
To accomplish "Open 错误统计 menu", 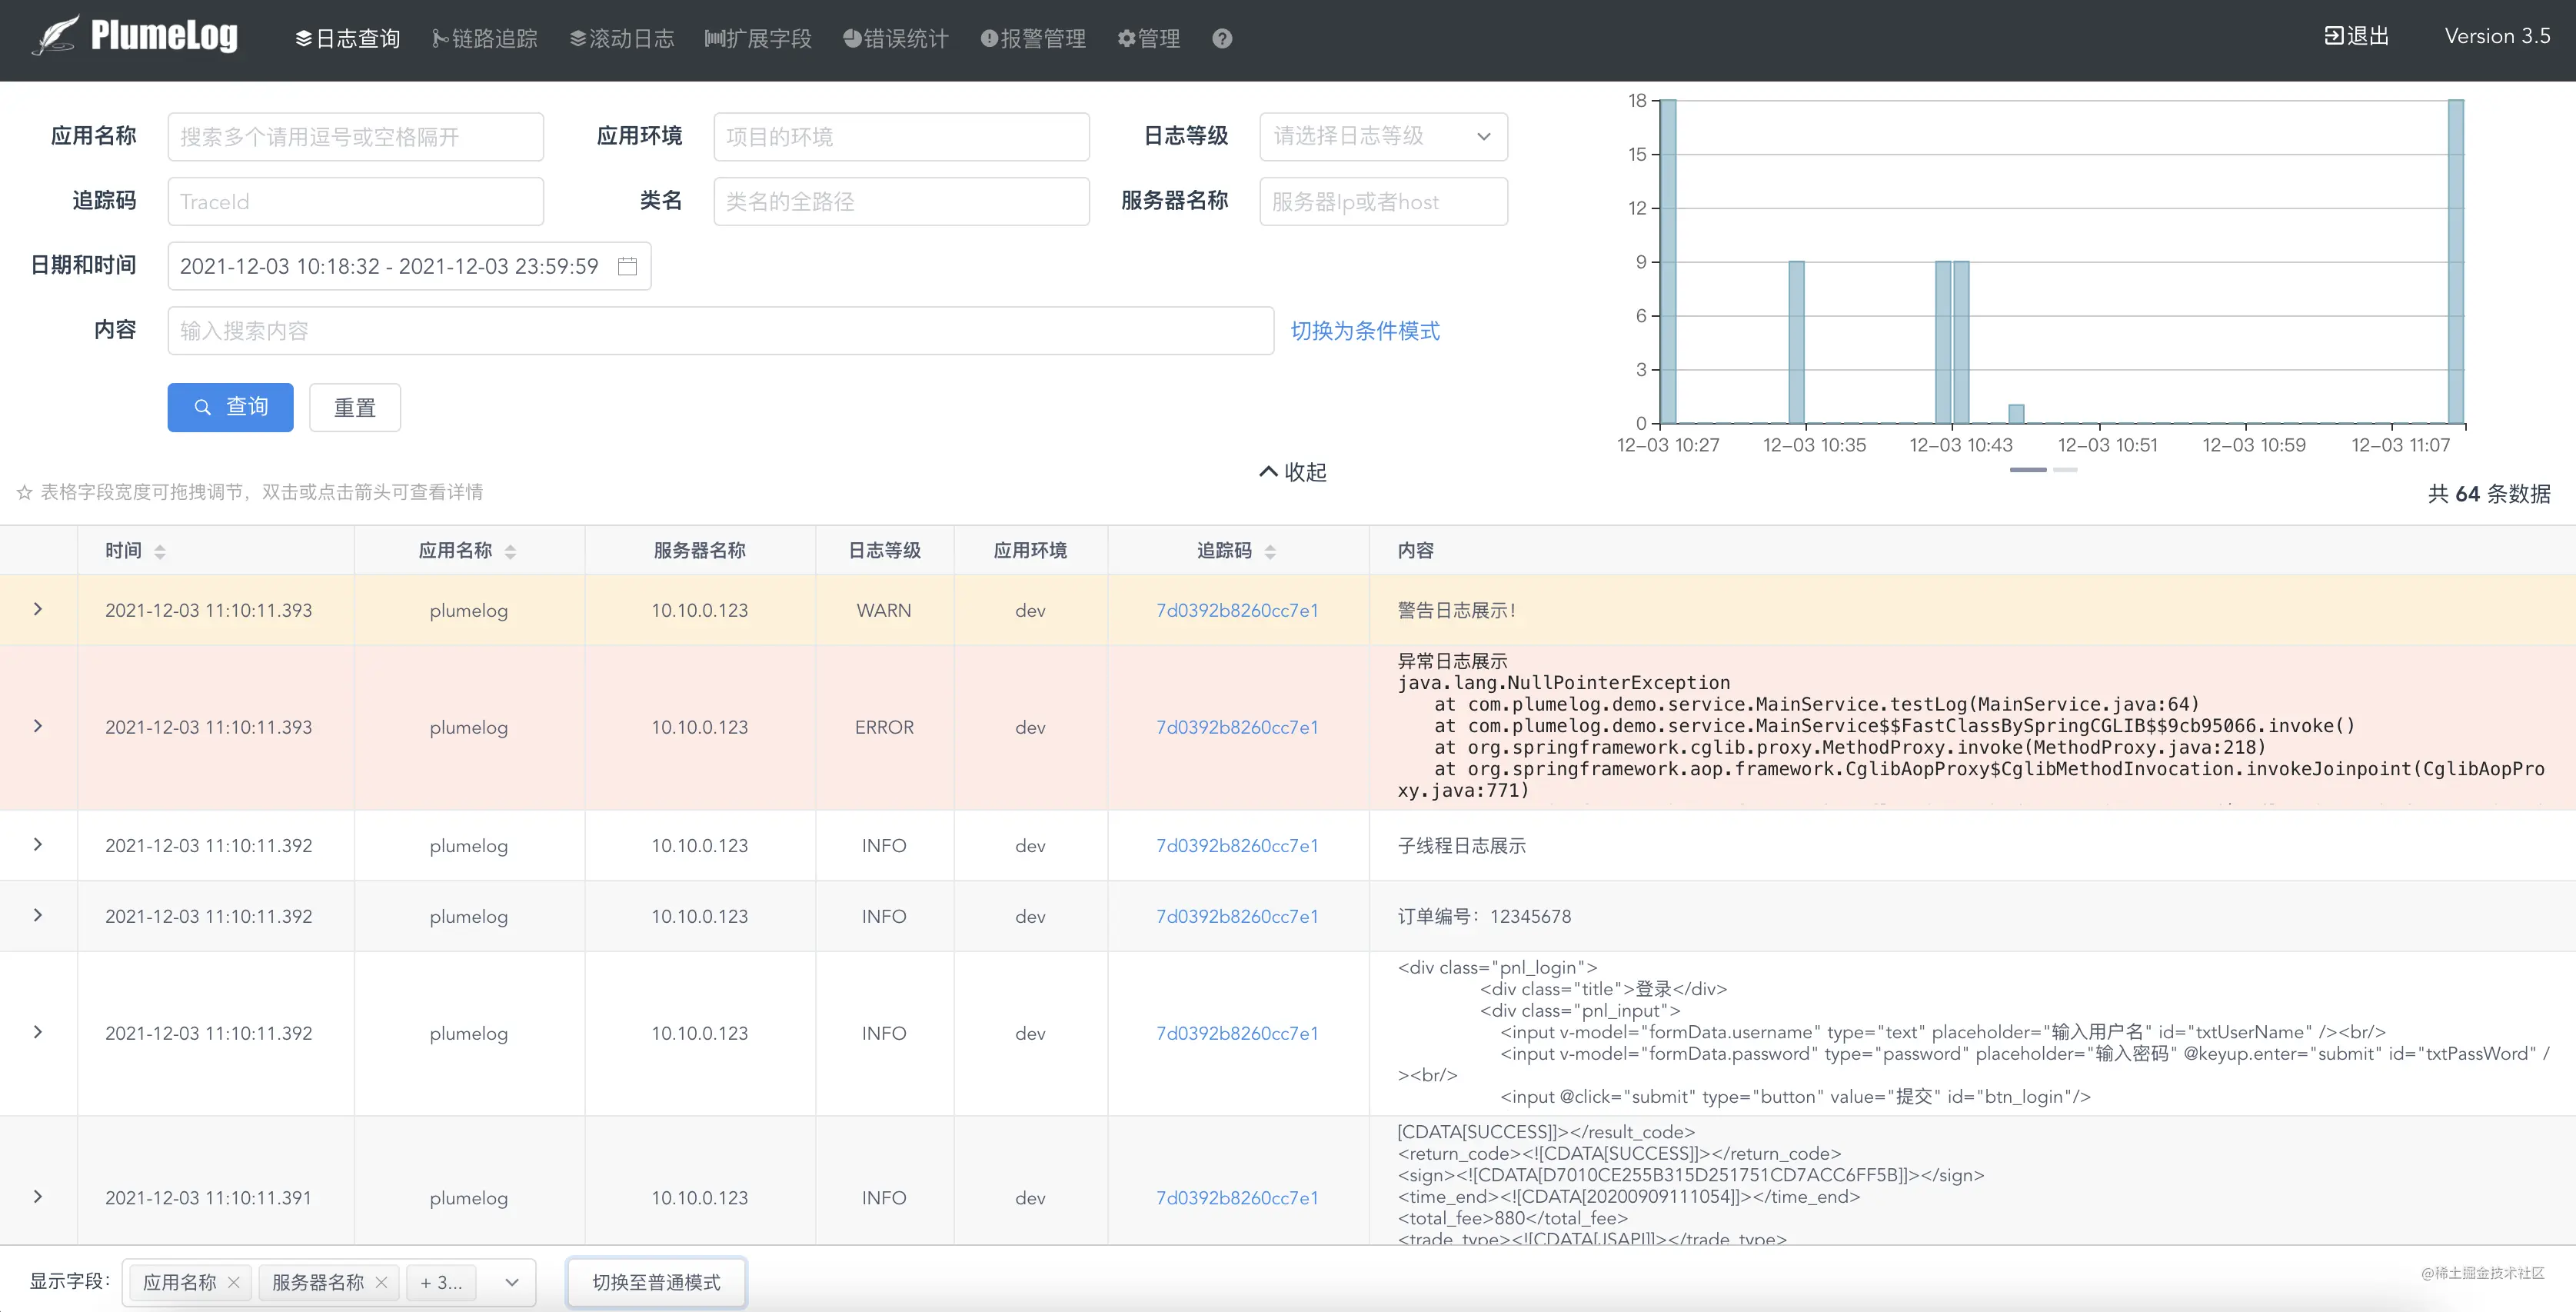I will tap(895, 38).
